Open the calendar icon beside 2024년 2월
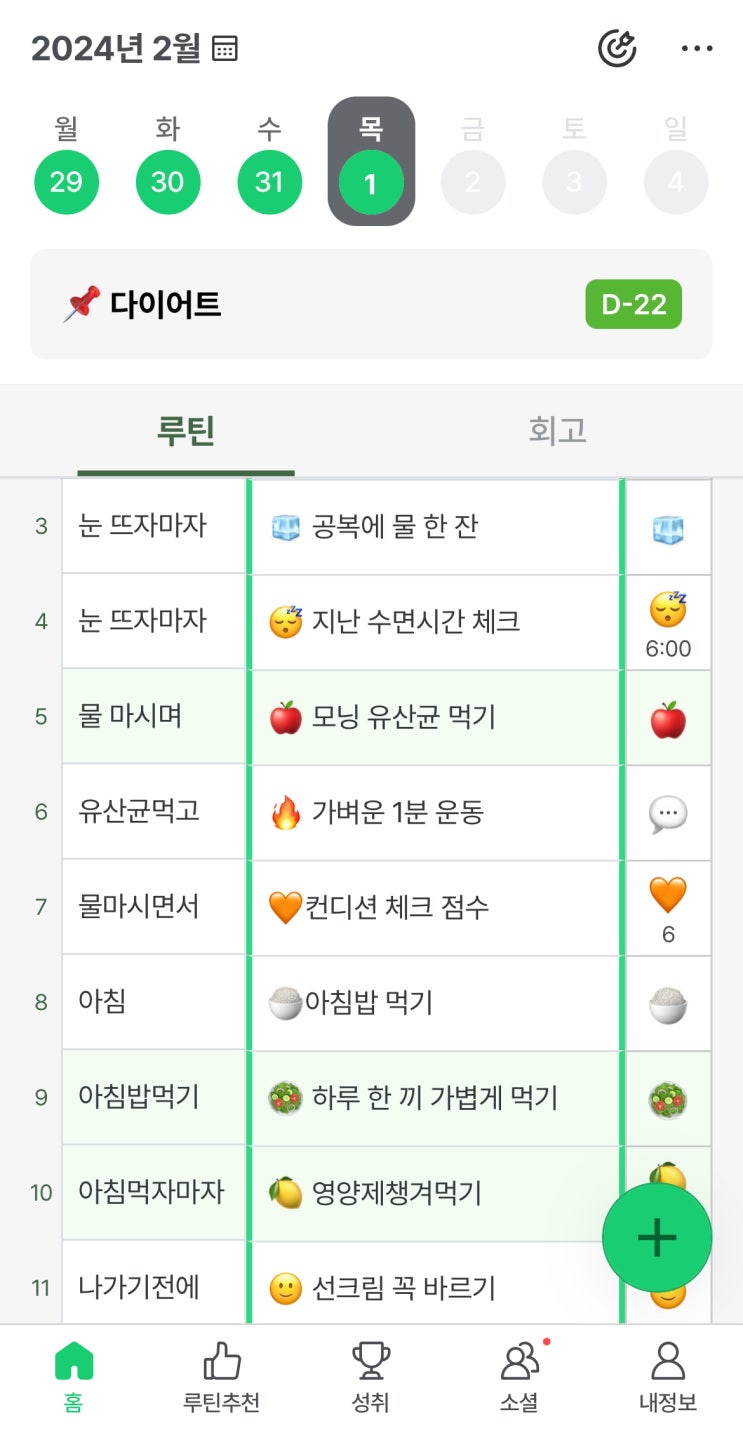The image size is (743, 1447). point(226,49)
